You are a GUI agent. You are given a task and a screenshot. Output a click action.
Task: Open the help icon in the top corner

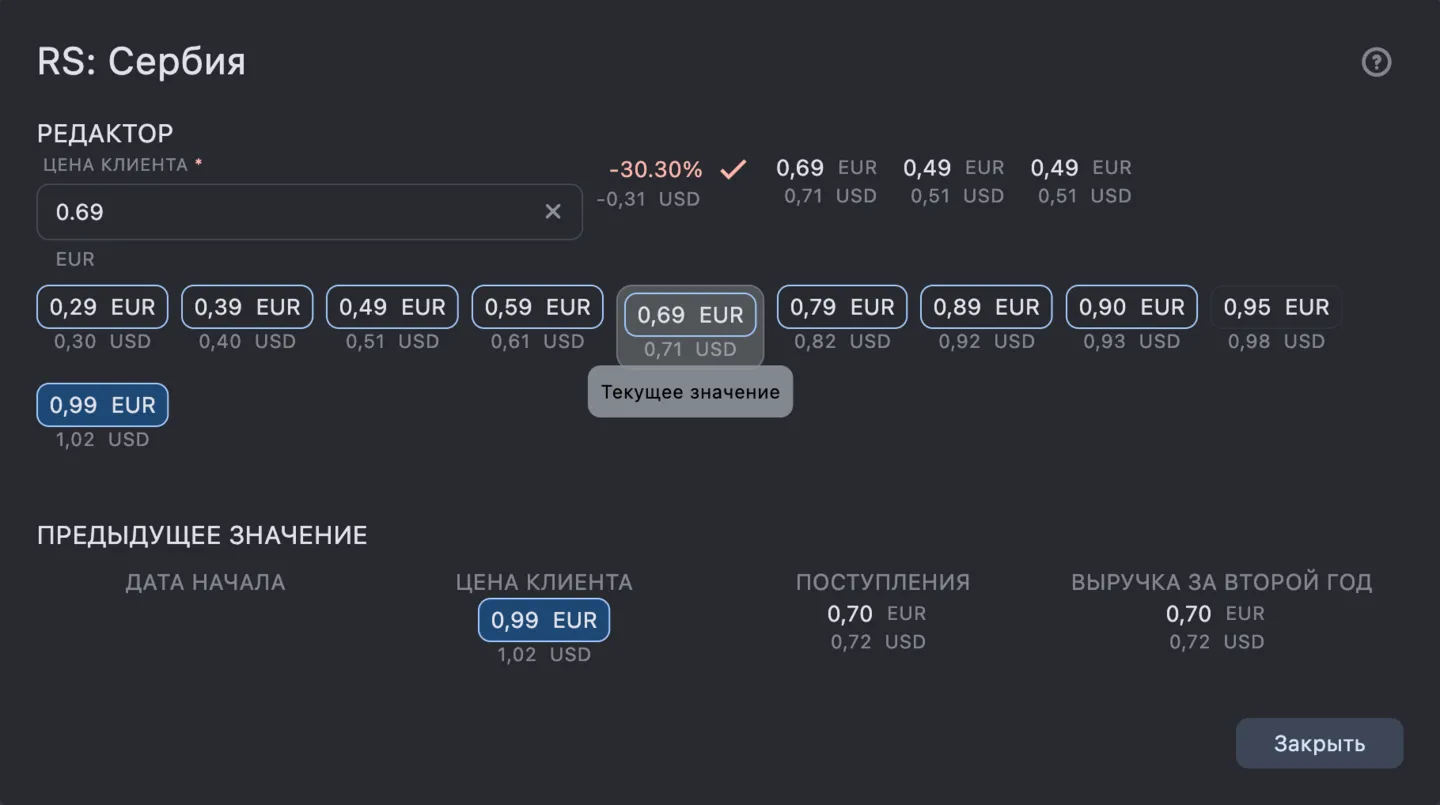point(1376,62)
